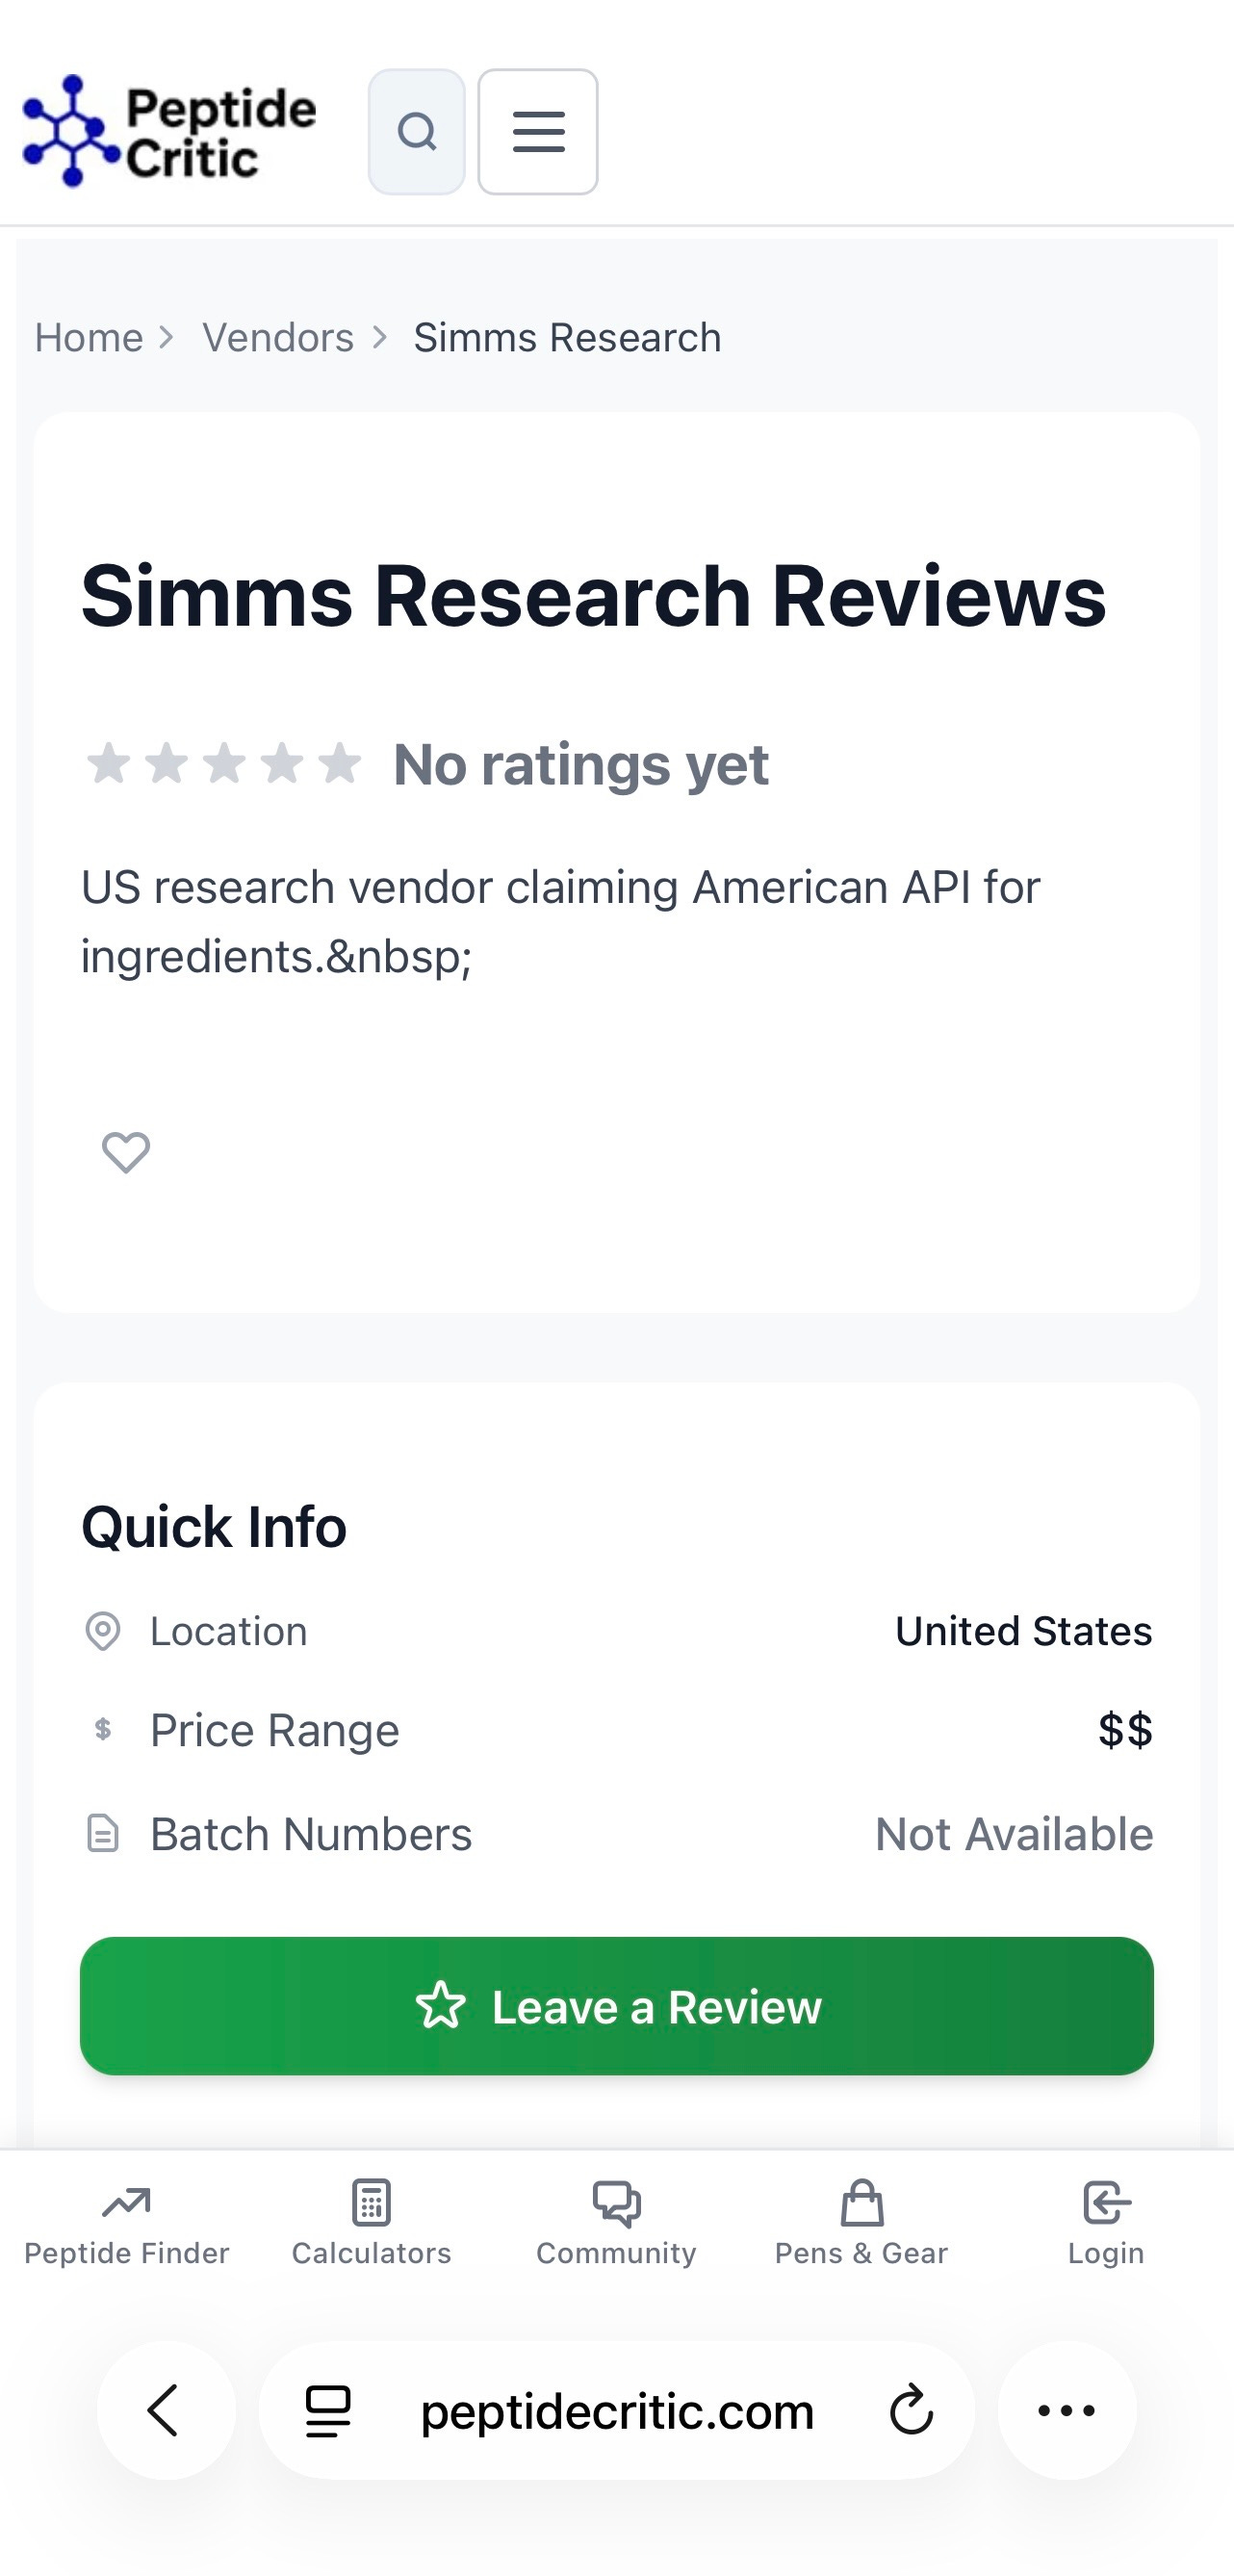Click the Leave a Review button
This screenshot has height=2576, width=1234.
coord(617,2006)
